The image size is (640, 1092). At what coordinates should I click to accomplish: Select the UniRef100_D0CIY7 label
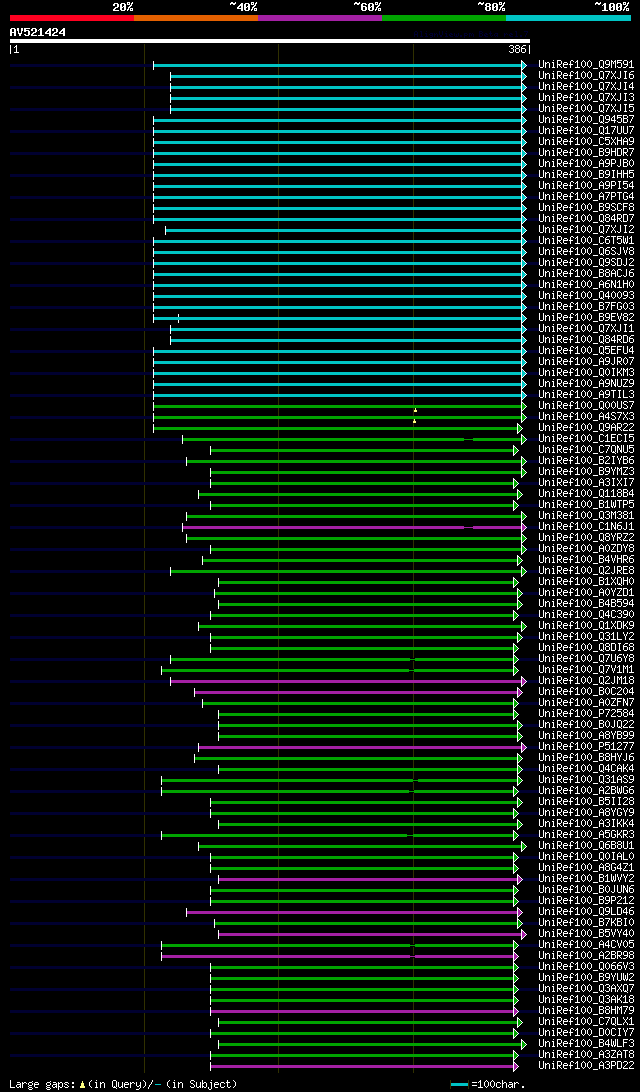tap(586, 1033)
